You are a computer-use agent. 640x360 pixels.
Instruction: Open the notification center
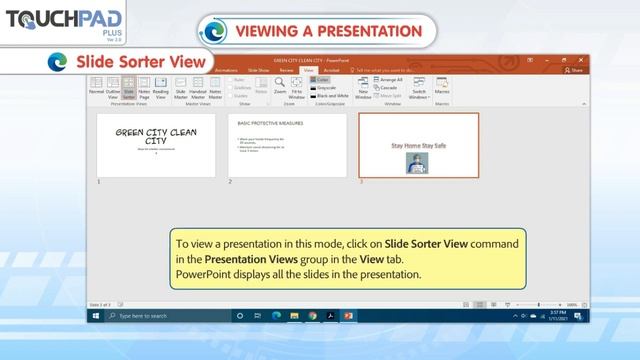point(578,316)
